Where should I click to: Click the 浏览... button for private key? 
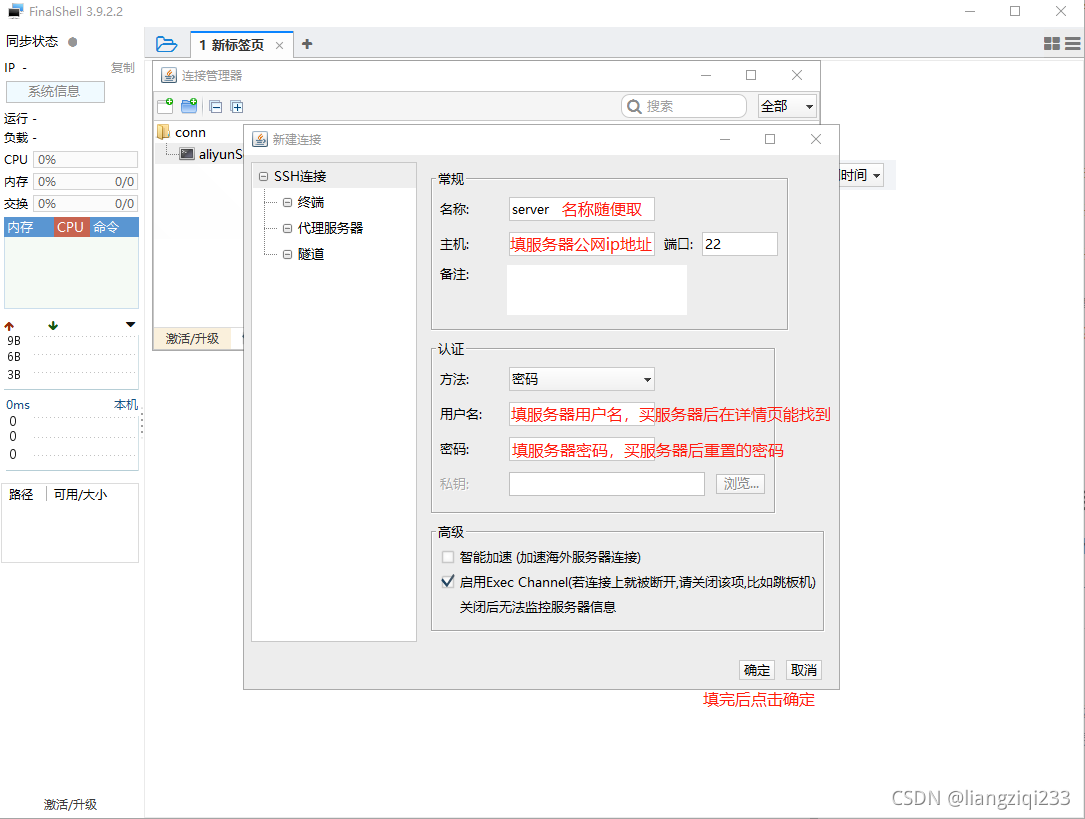pyautogui.click(x=740, y=484)
